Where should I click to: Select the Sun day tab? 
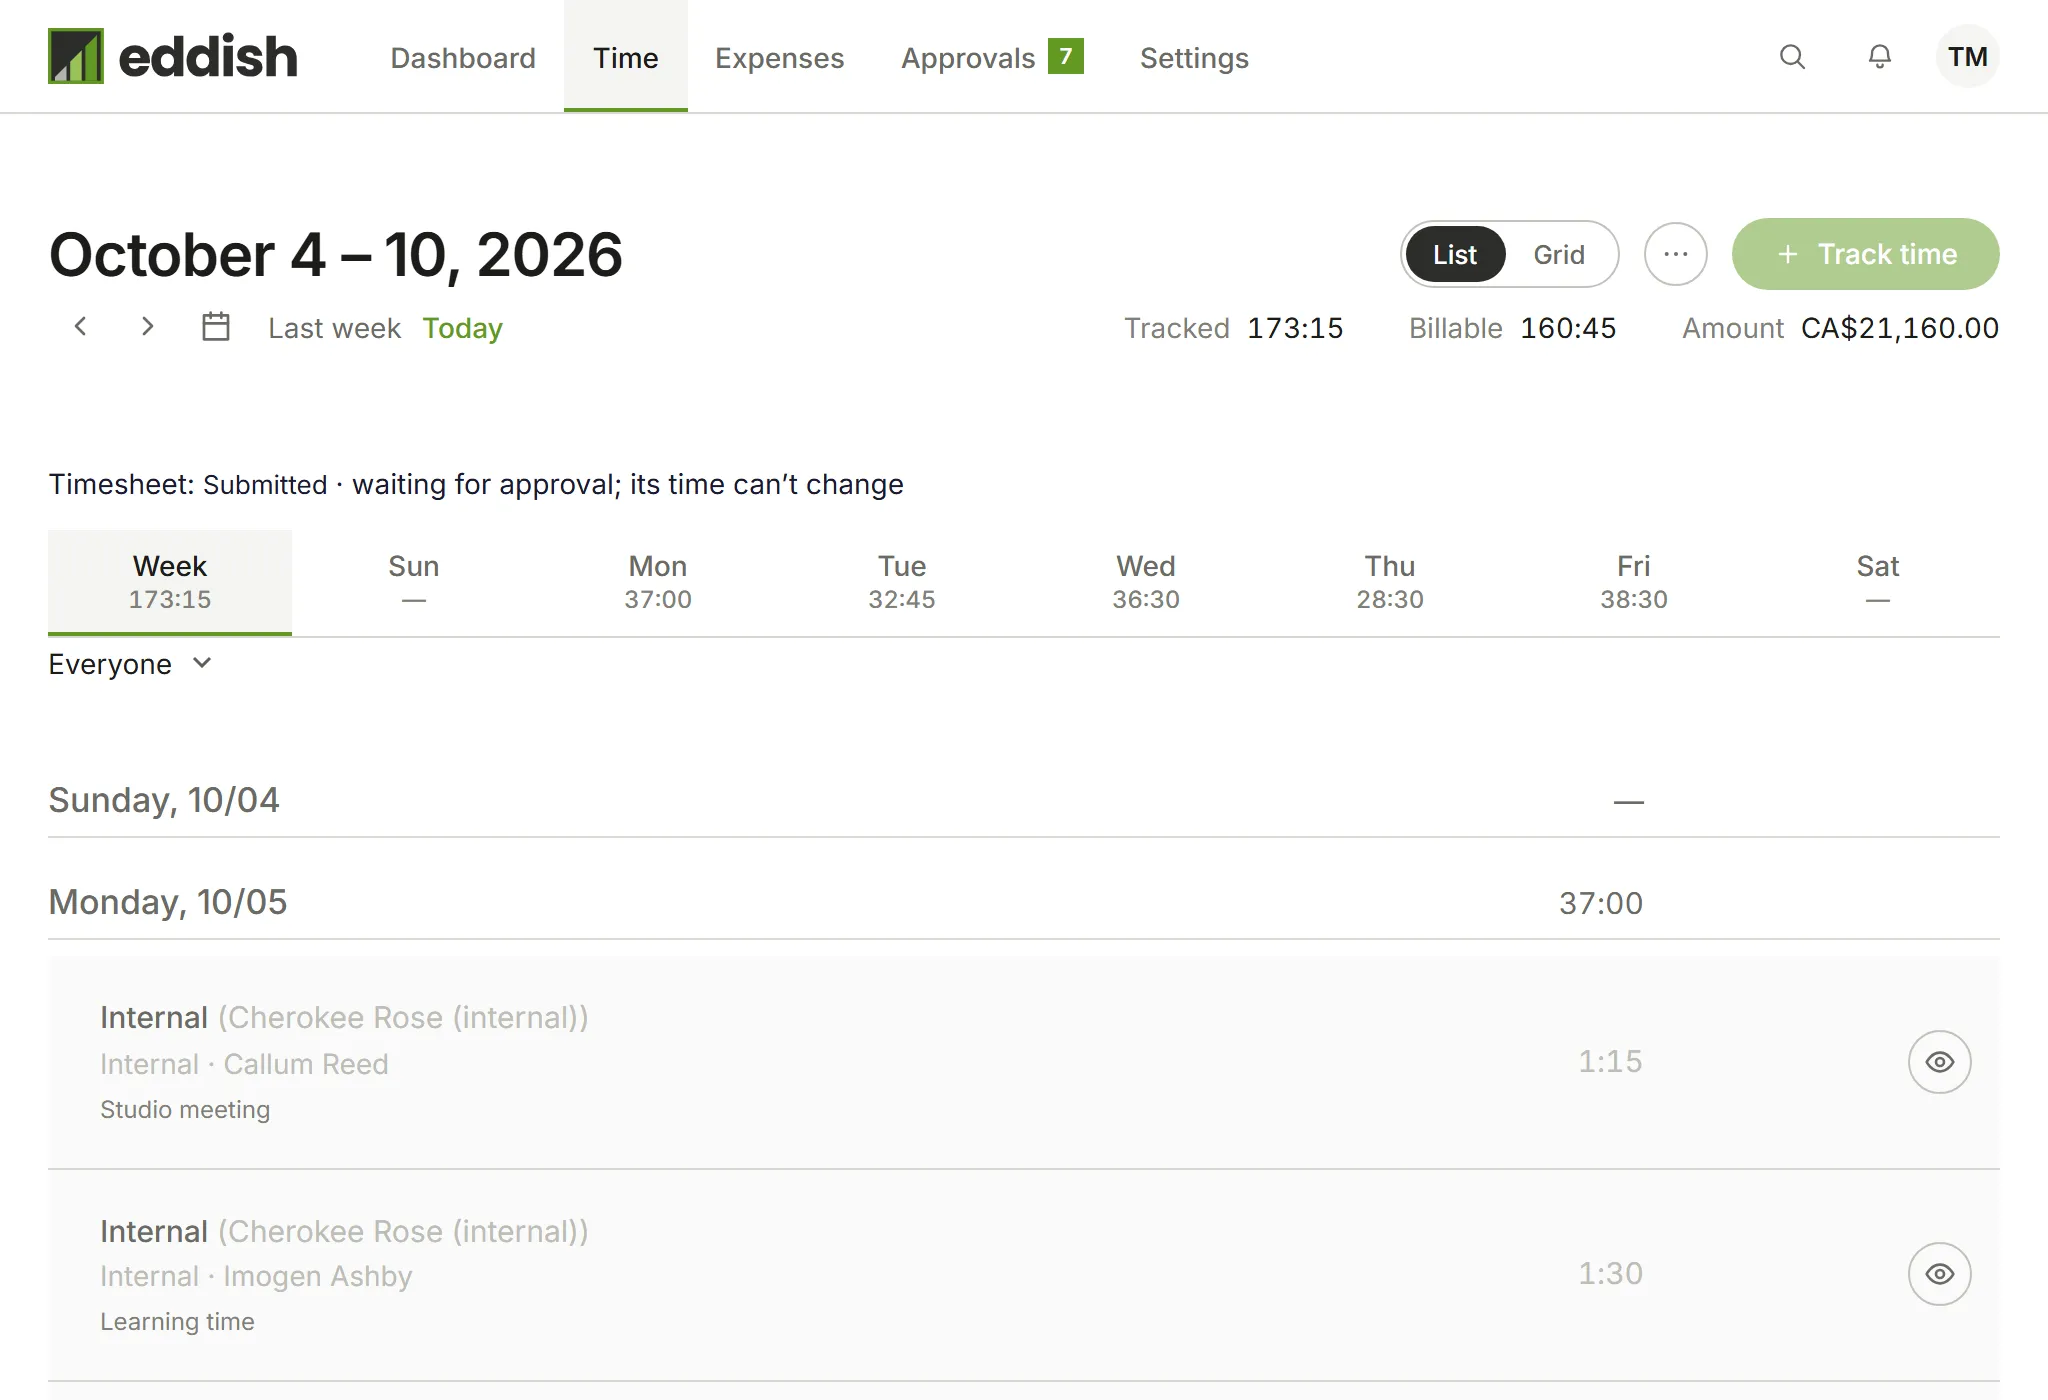point(414,582)
